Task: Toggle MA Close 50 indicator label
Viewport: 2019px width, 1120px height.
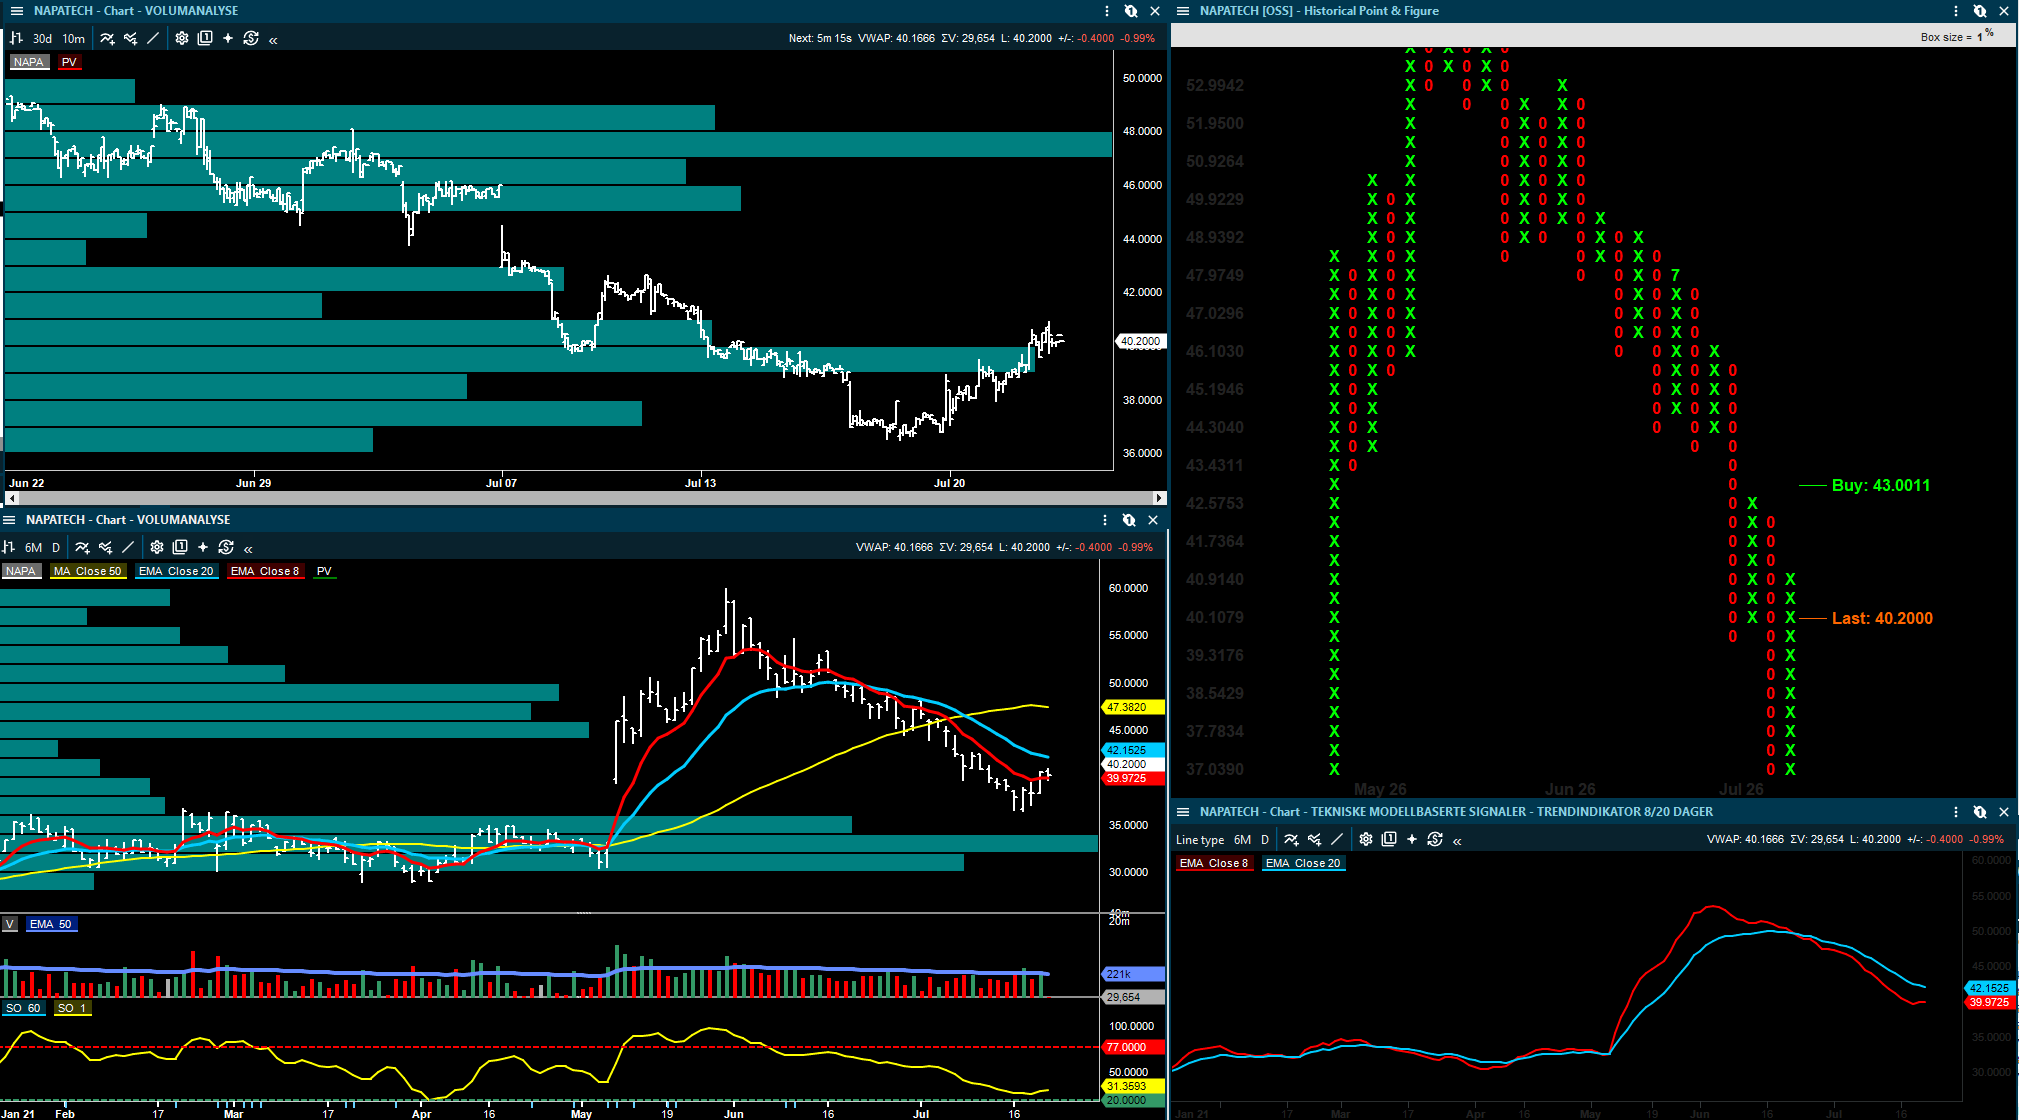Action: tap(88, 571)
